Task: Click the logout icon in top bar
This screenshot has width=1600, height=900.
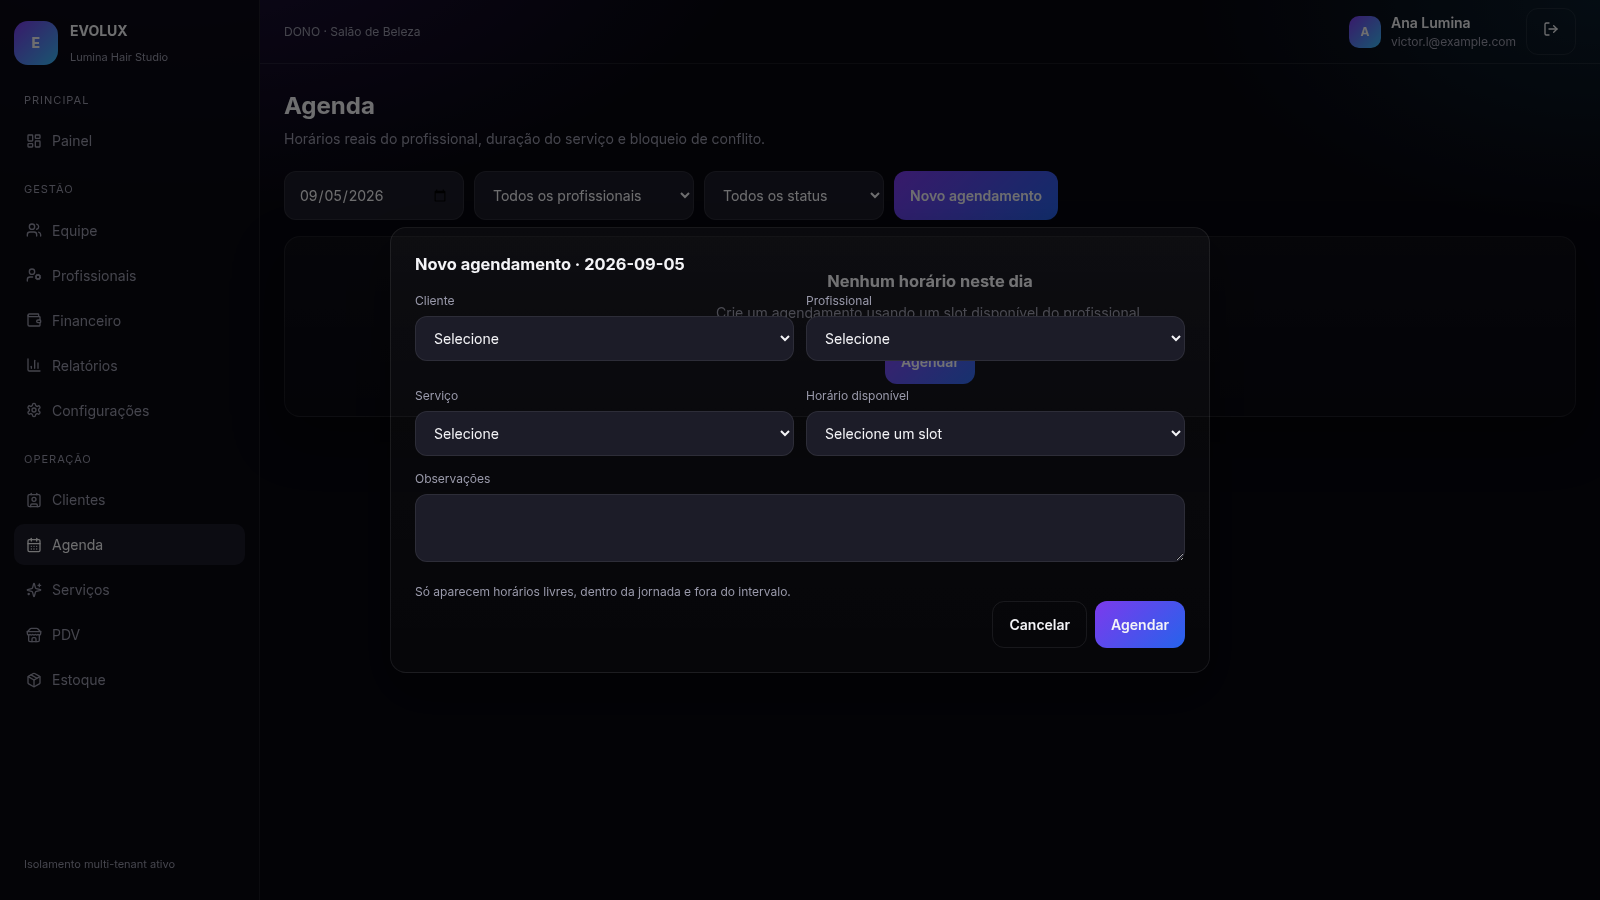Action: tap(1550, 30)
